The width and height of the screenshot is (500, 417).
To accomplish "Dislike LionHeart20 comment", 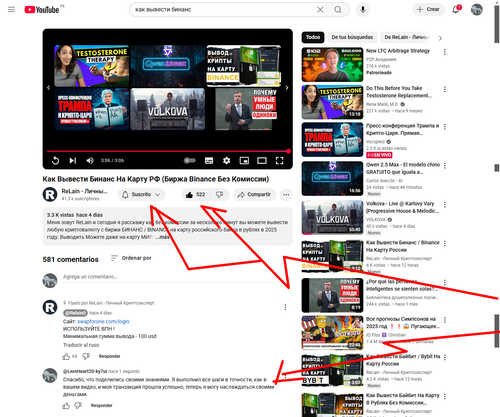I will pyautogui.click(x=78, y=406).
